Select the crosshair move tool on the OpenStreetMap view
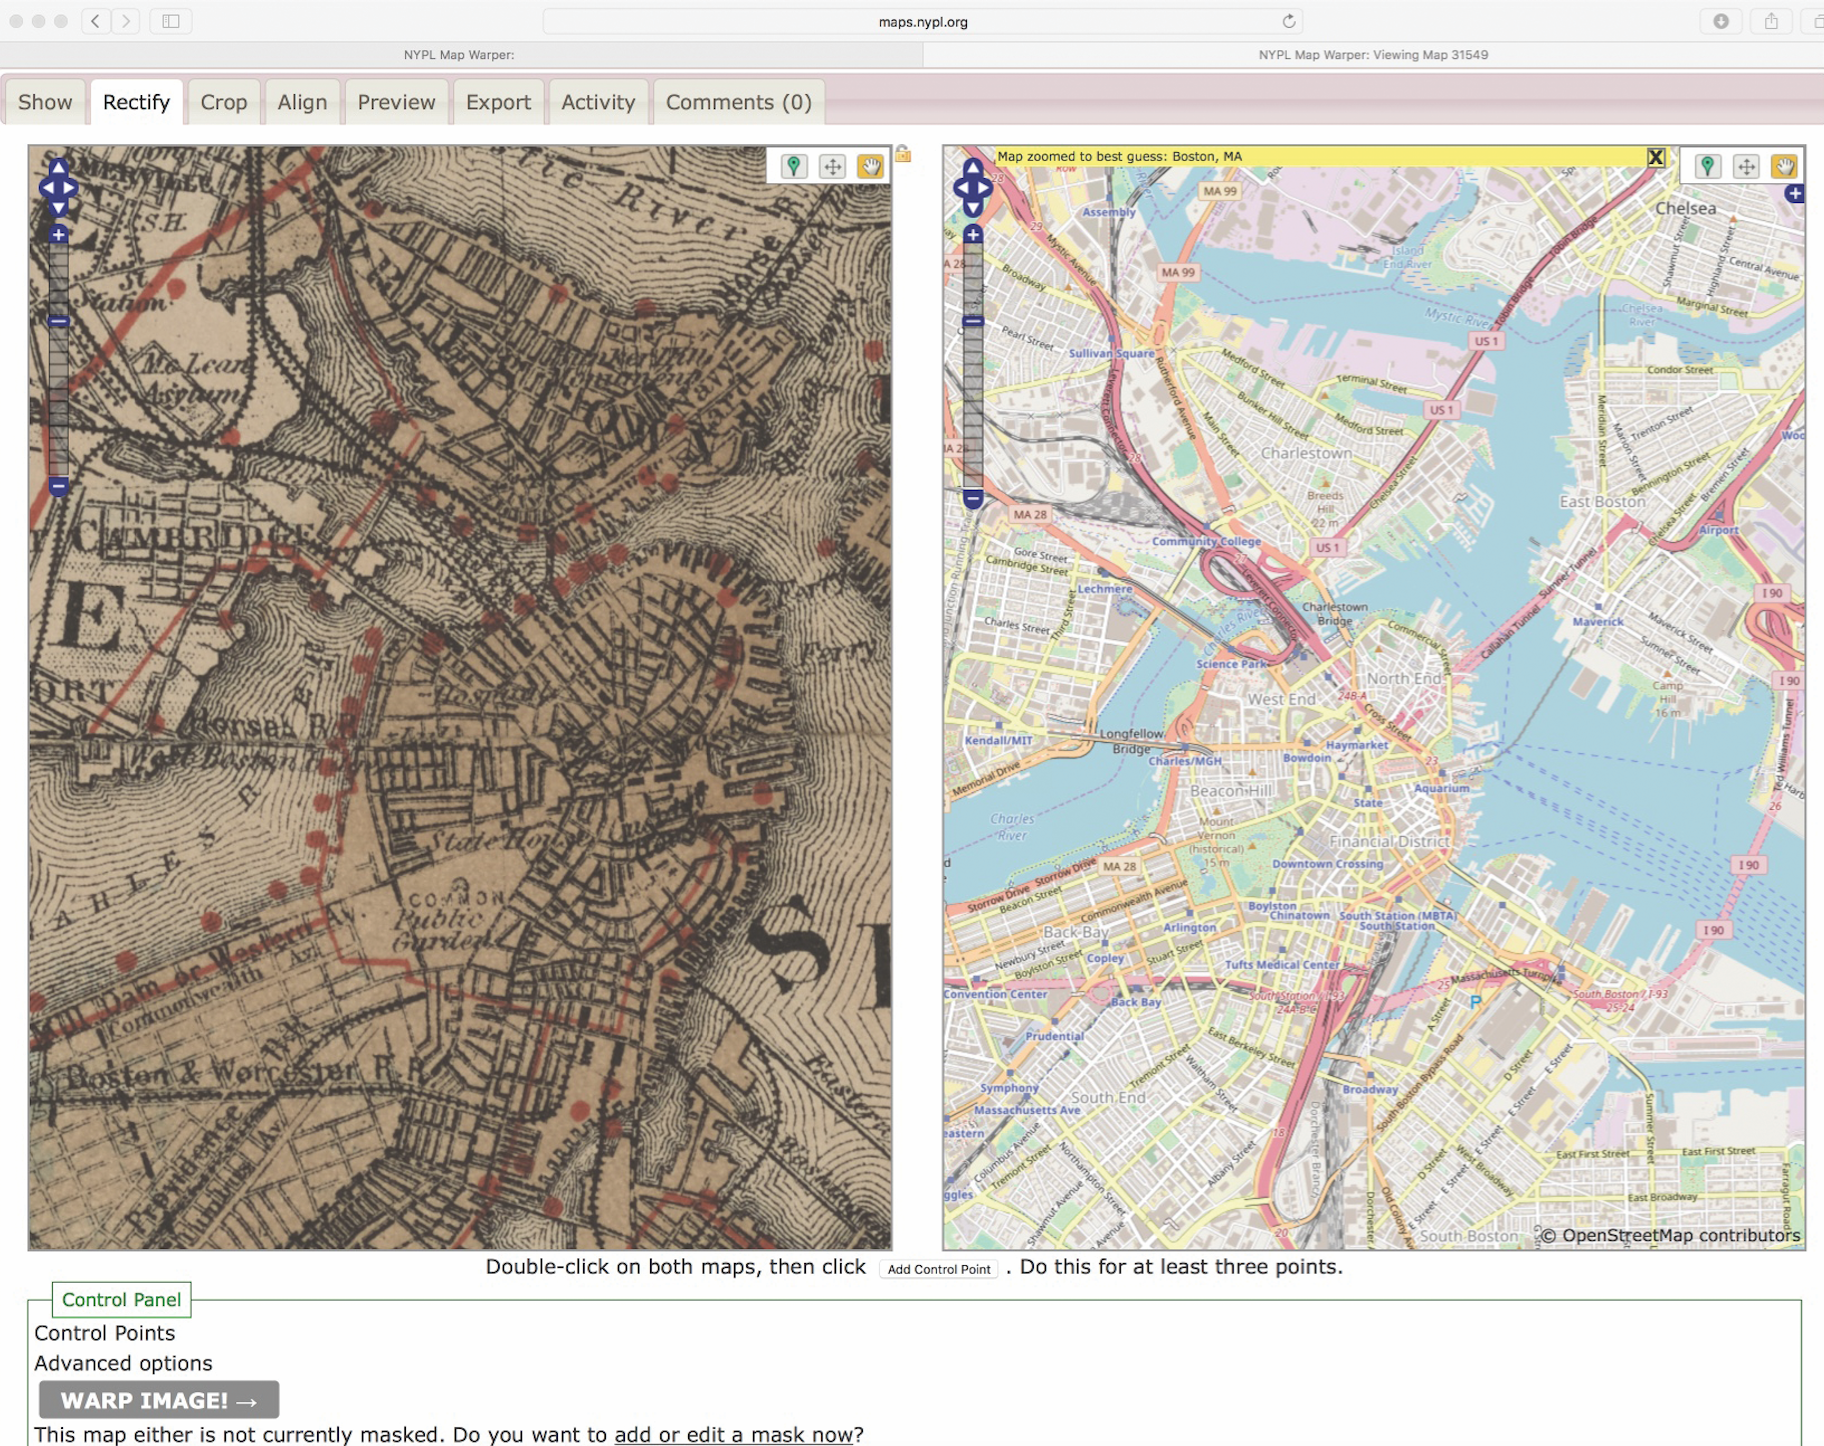Viewport: 1824px width, 1446px height. point(1746,167)
